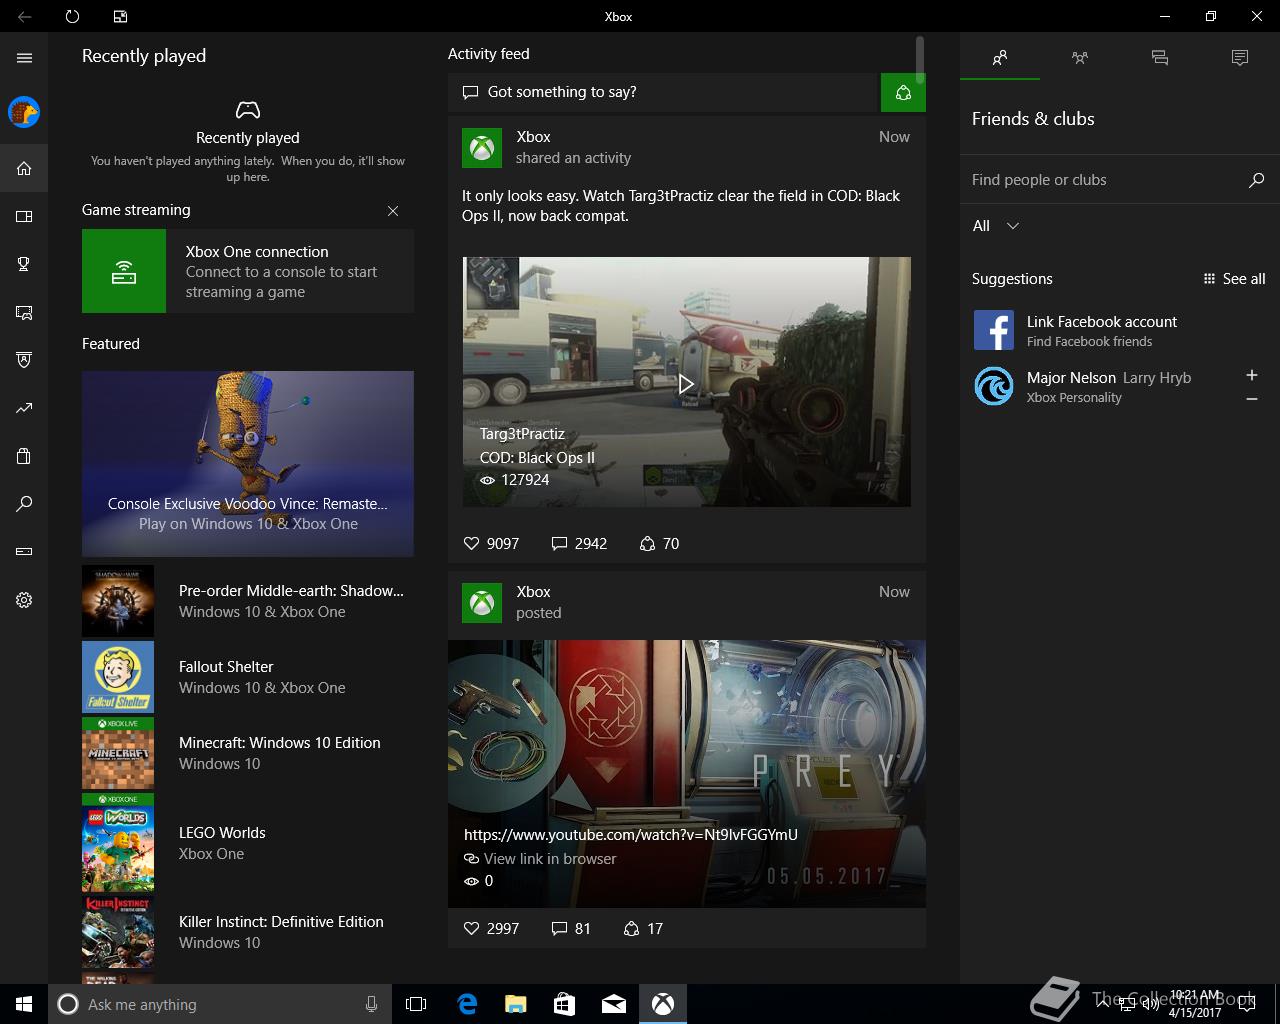Open Search magnifier in sidebar
The width and height of the screenshot is (1280, 1024).
coord(24,504)
